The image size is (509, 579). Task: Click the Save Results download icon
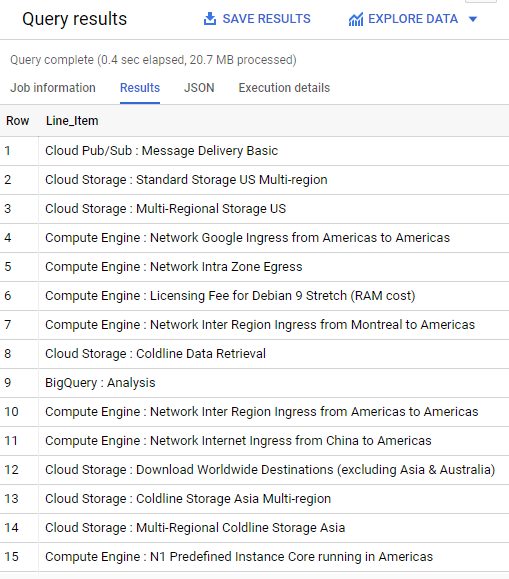point(210,19)
